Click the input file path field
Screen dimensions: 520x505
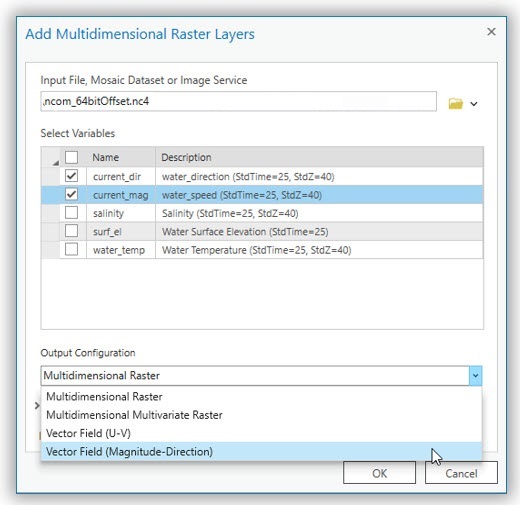point(238,101)
